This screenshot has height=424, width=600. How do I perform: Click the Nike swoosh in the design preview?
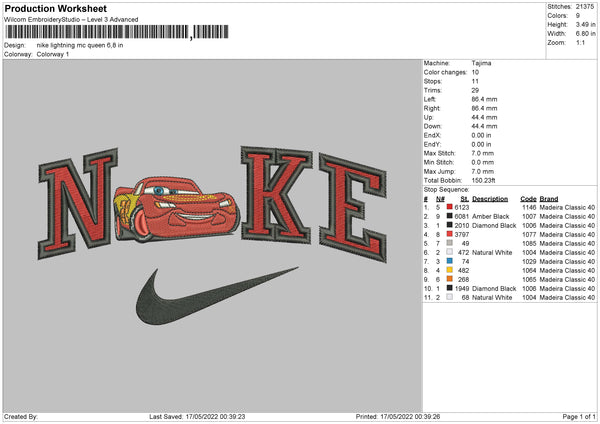point(217,296)
